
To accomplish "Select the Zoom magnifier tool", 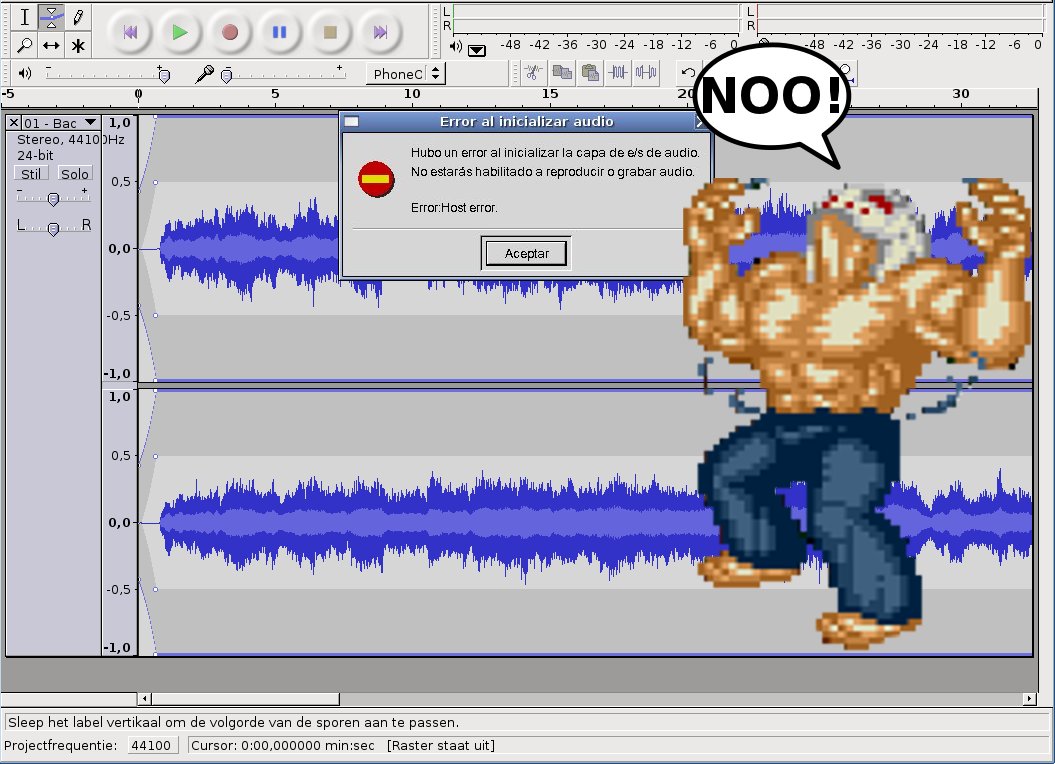I will [25, 45].
